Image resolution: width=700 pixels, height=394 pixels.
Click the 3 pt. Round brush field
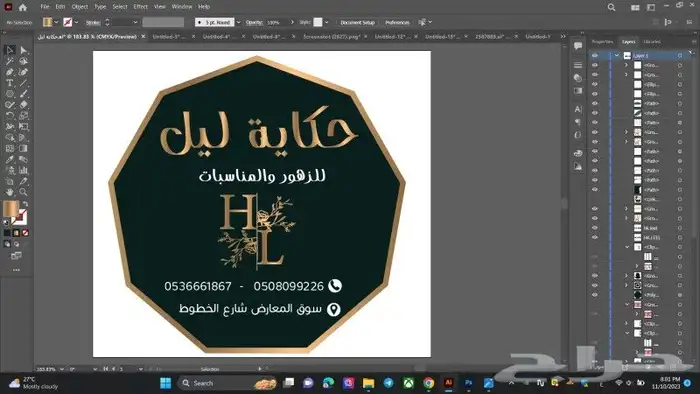[x=214, y=22]
